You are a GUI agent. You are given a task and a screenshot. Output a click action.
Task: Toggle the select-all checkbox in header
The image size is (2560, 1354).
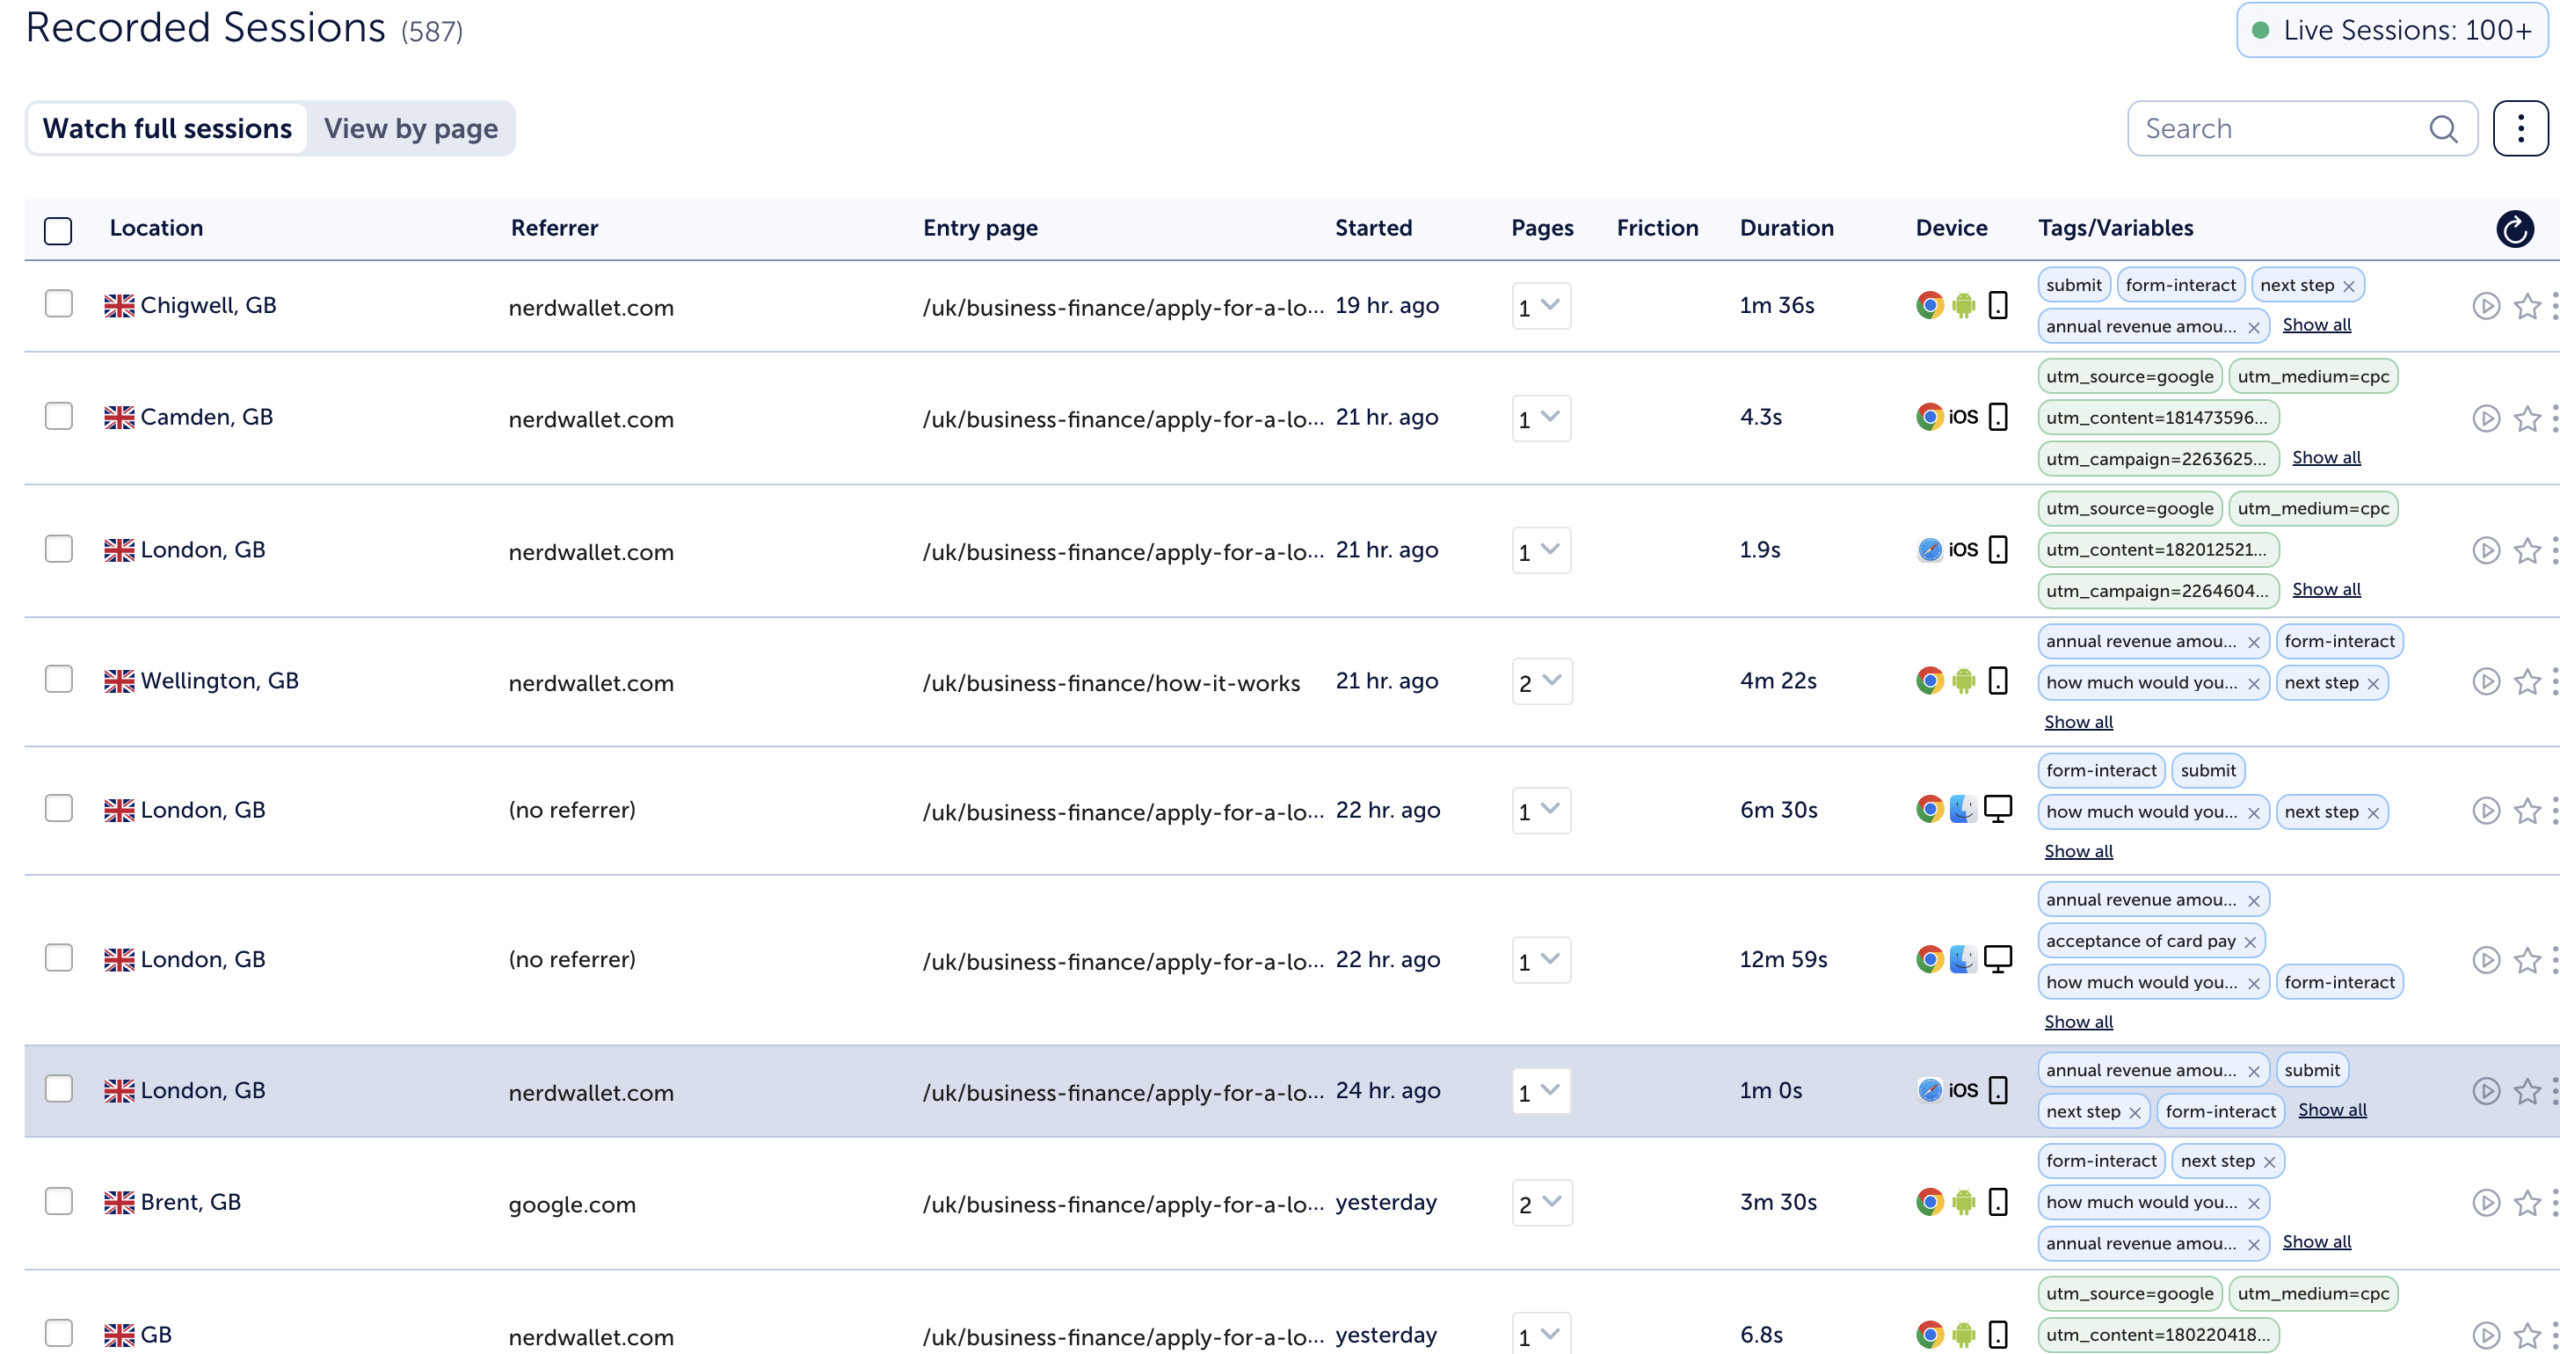pos(58,231)
